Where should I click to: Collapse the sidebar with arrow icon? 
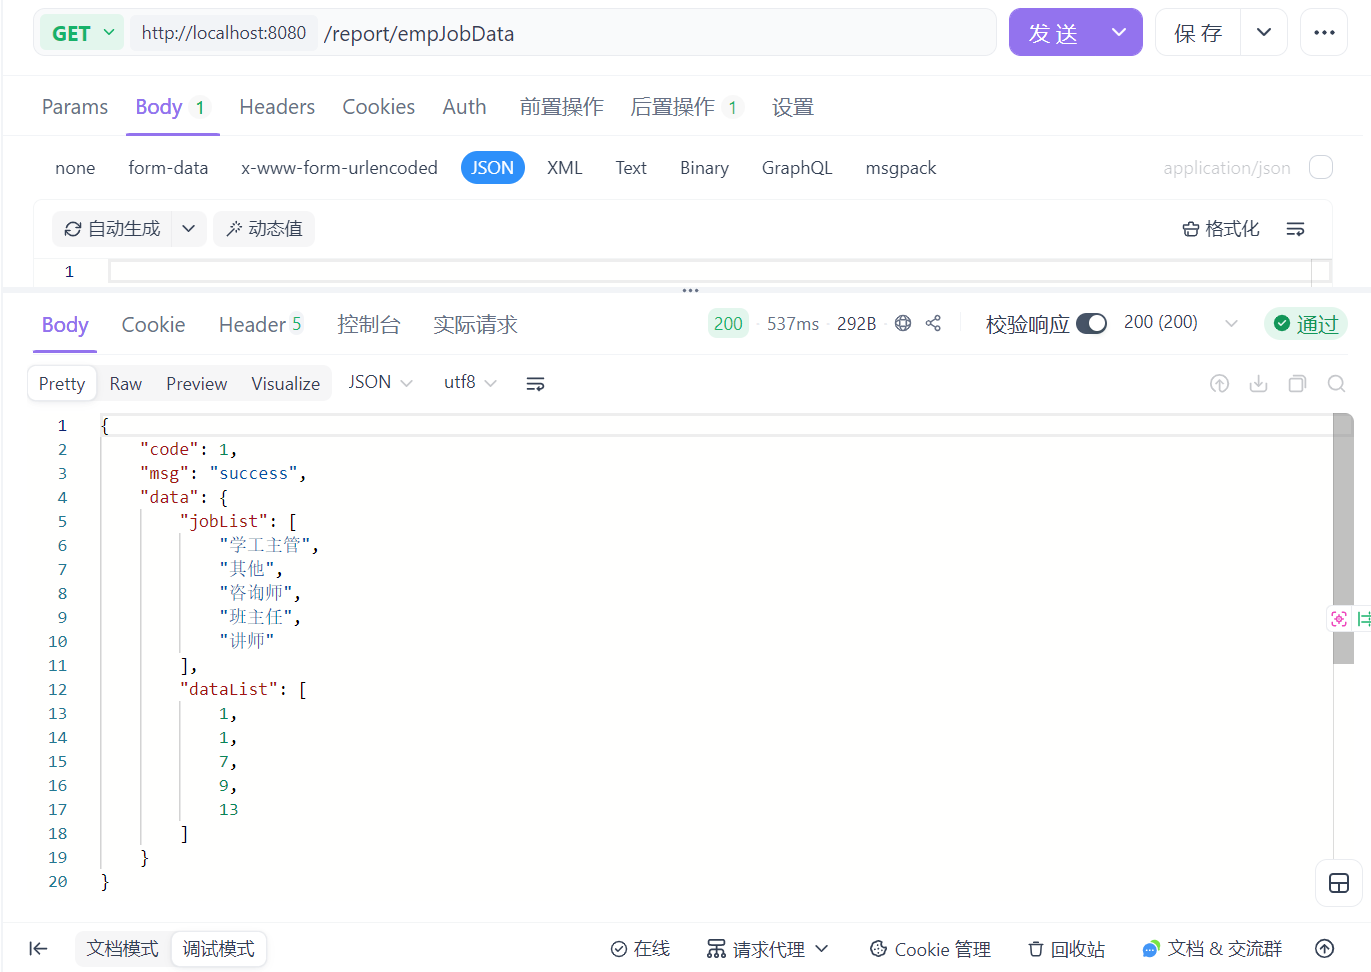(x=38, y=949)
